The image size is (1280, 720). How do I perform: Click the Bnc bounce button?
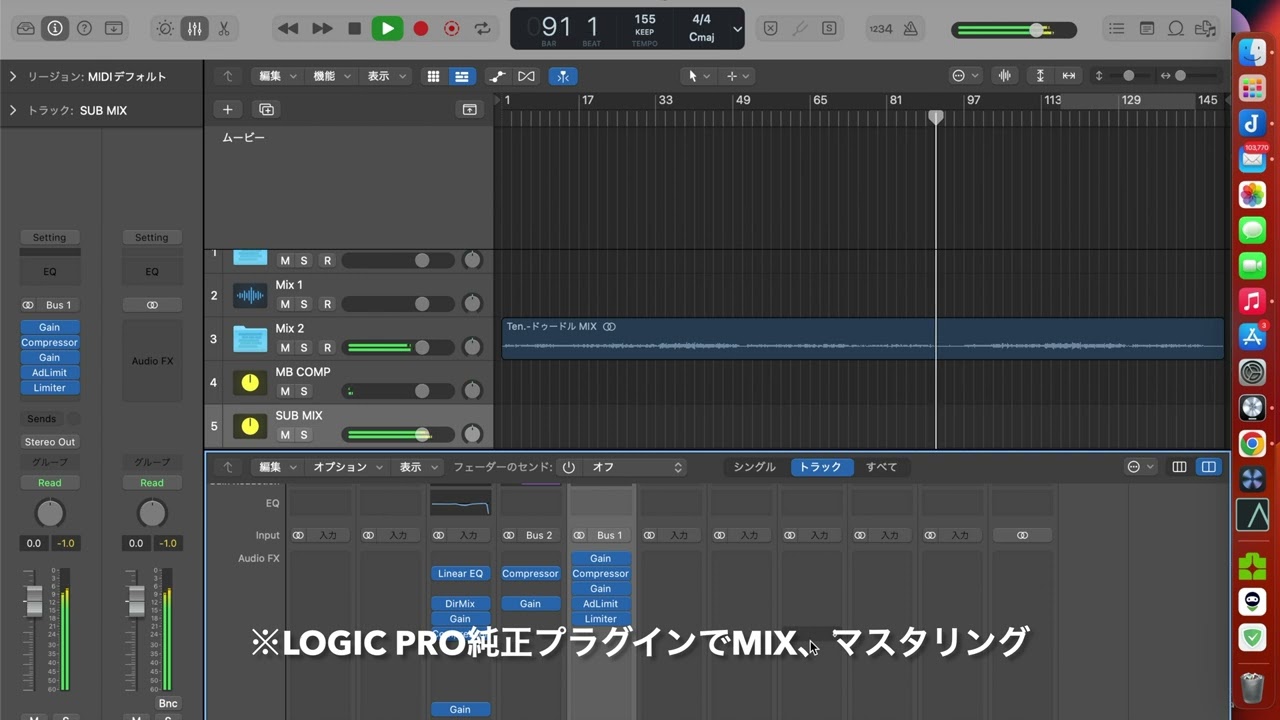pyautogui.click(x=168, y=704)
